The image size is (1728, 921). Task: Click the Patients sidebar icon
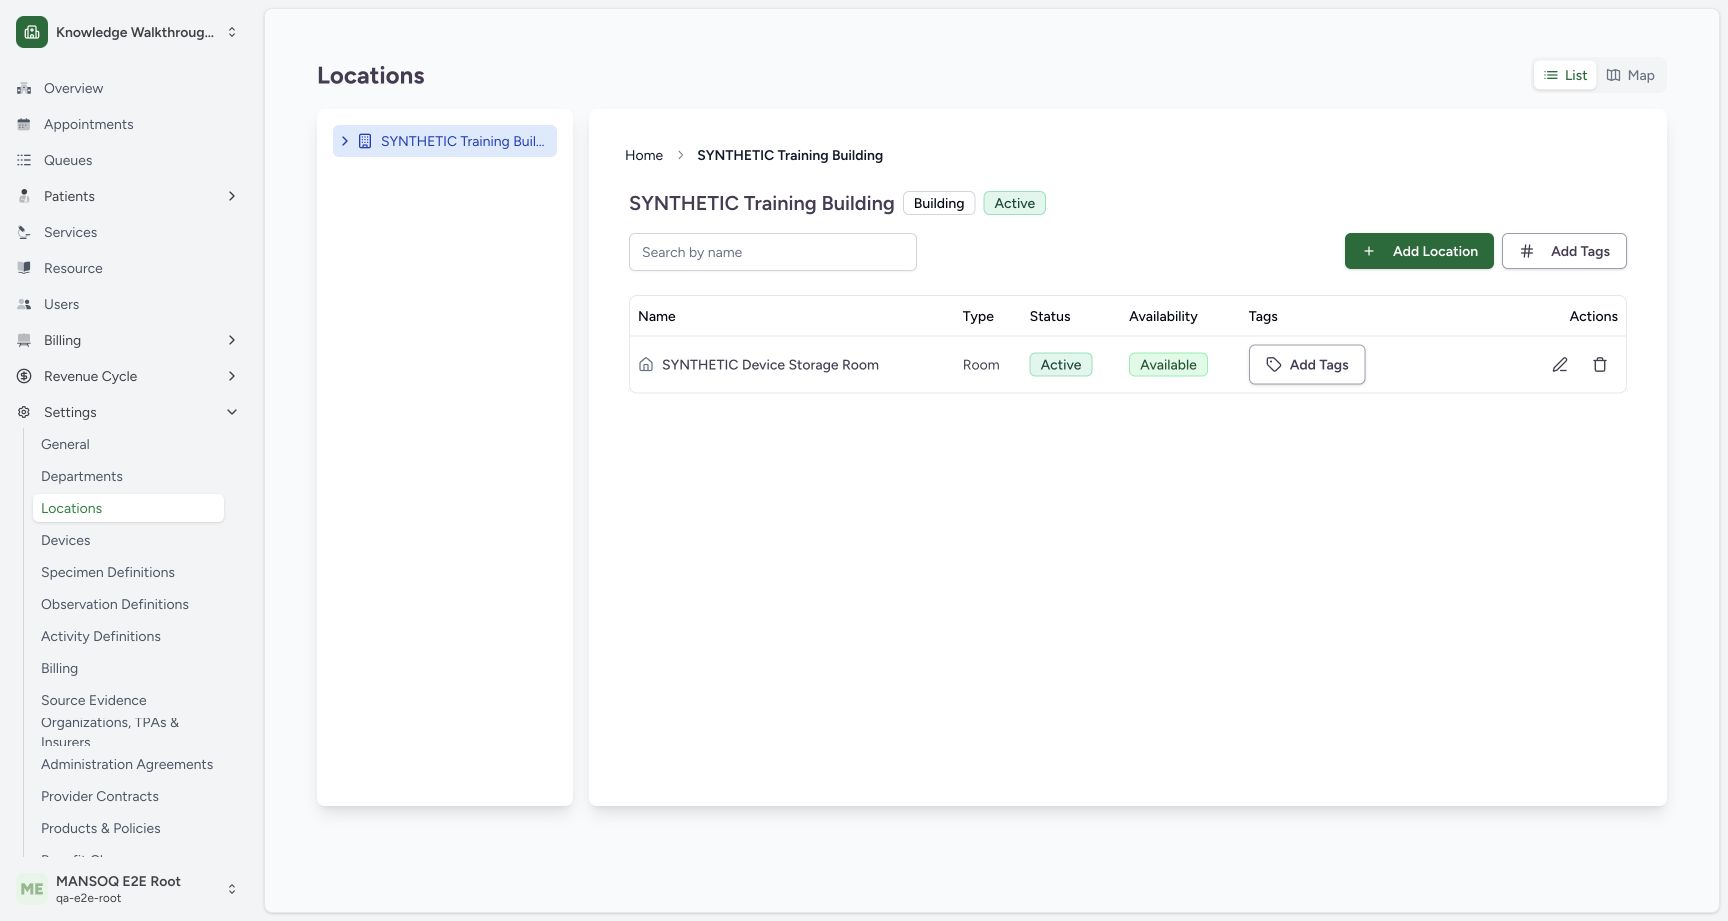click(x=24, y=196)
